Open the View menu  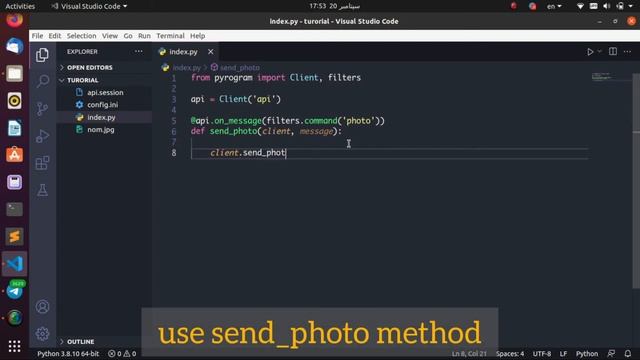point(110,36)
